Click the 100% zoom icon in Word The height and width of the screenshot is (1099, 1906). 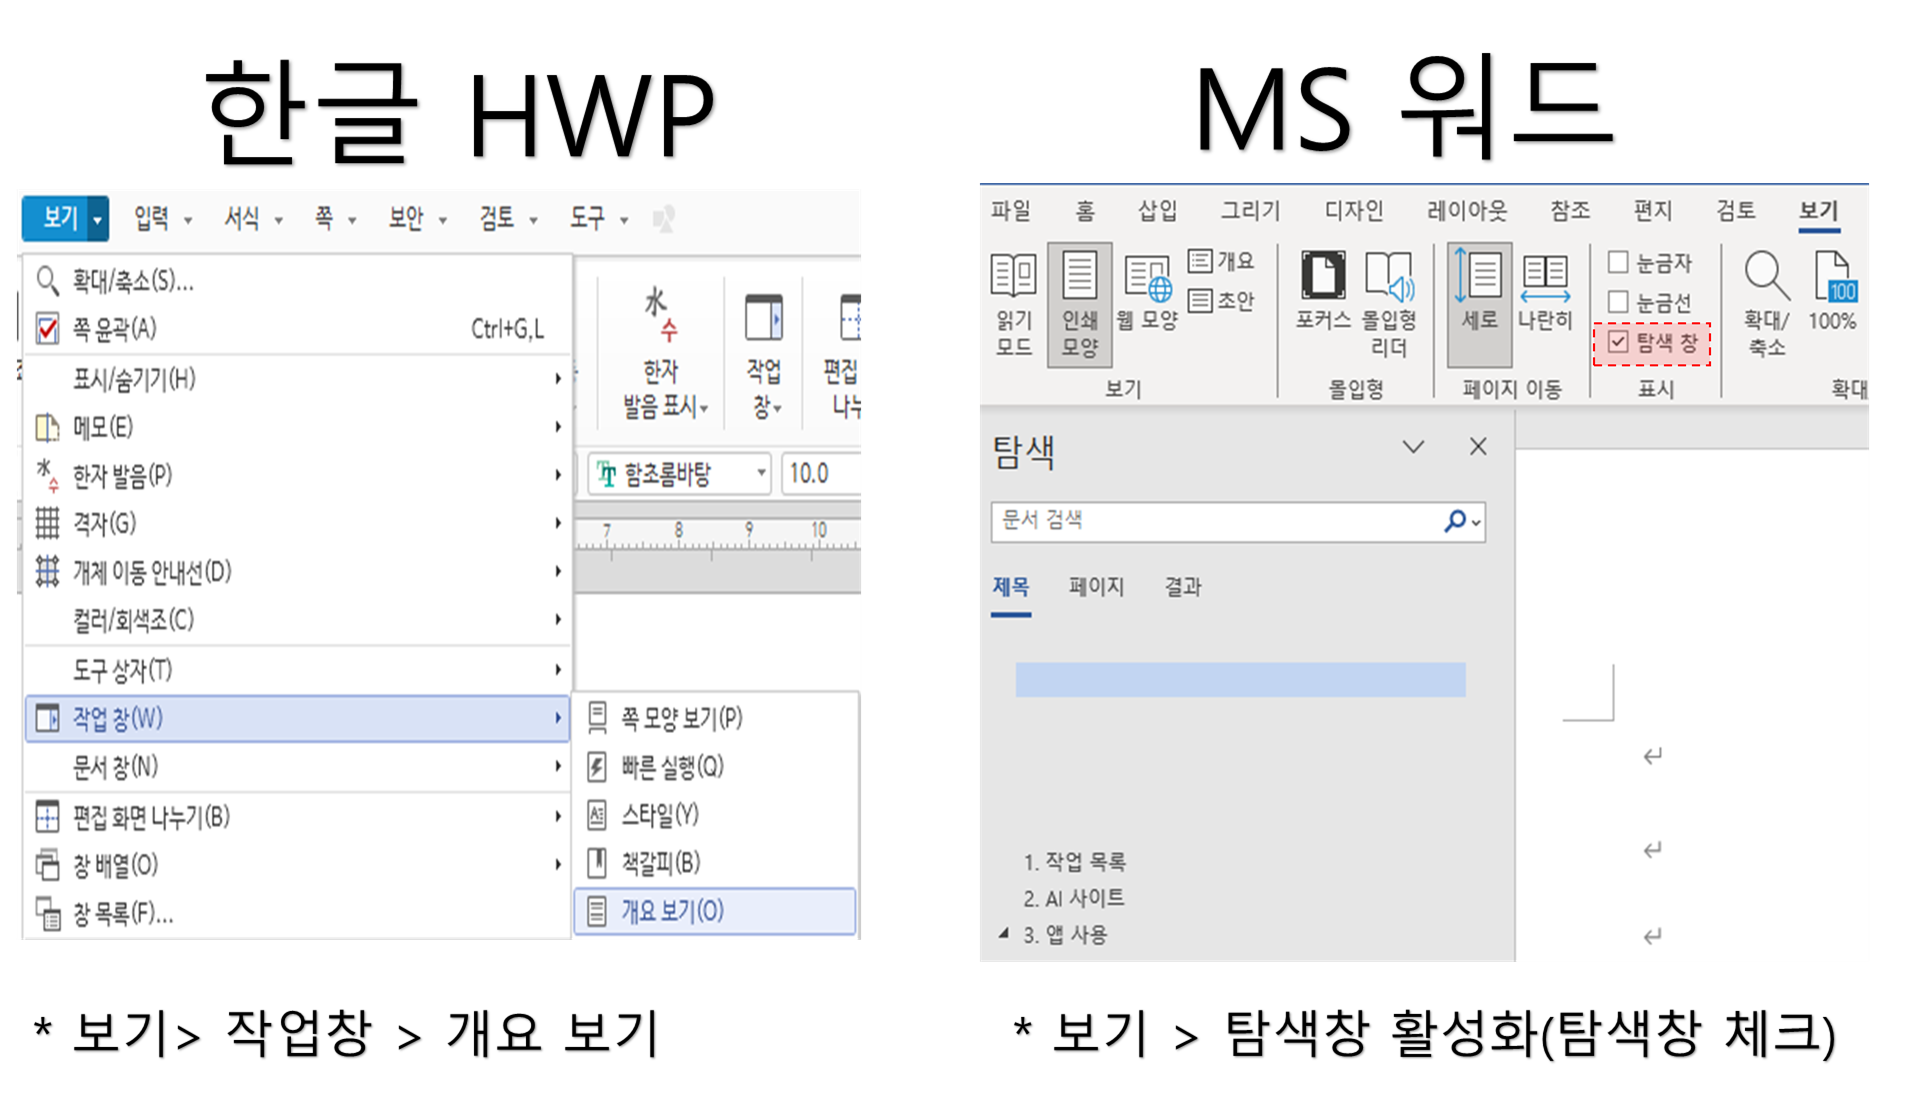tap(1832, 290)
